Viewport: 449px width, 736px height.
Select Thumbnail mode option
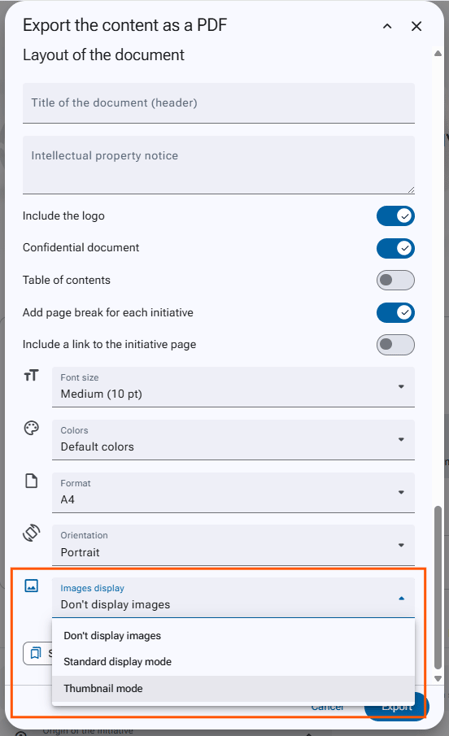(x=233, y=689)
